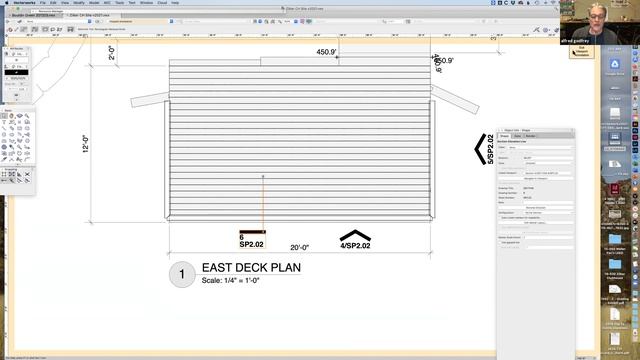
Task: Click the Navigate to Viewport button
Action: [x=536, y=178]
